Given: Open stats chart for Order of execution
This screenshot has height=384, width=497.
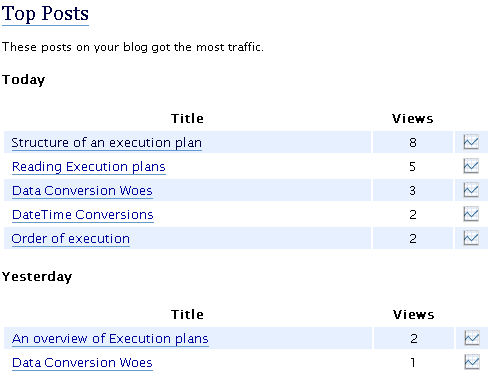Looking at the screenshot, I should pos(471,238).
